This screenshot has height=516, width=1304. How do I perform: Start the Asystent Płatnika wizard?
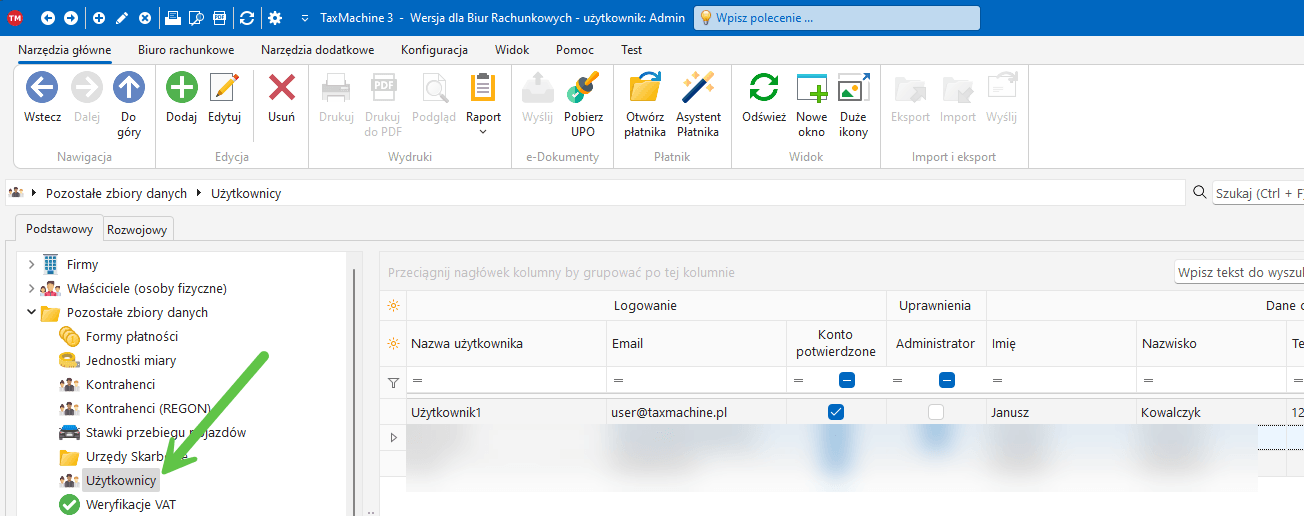click(x=698, y=90)
